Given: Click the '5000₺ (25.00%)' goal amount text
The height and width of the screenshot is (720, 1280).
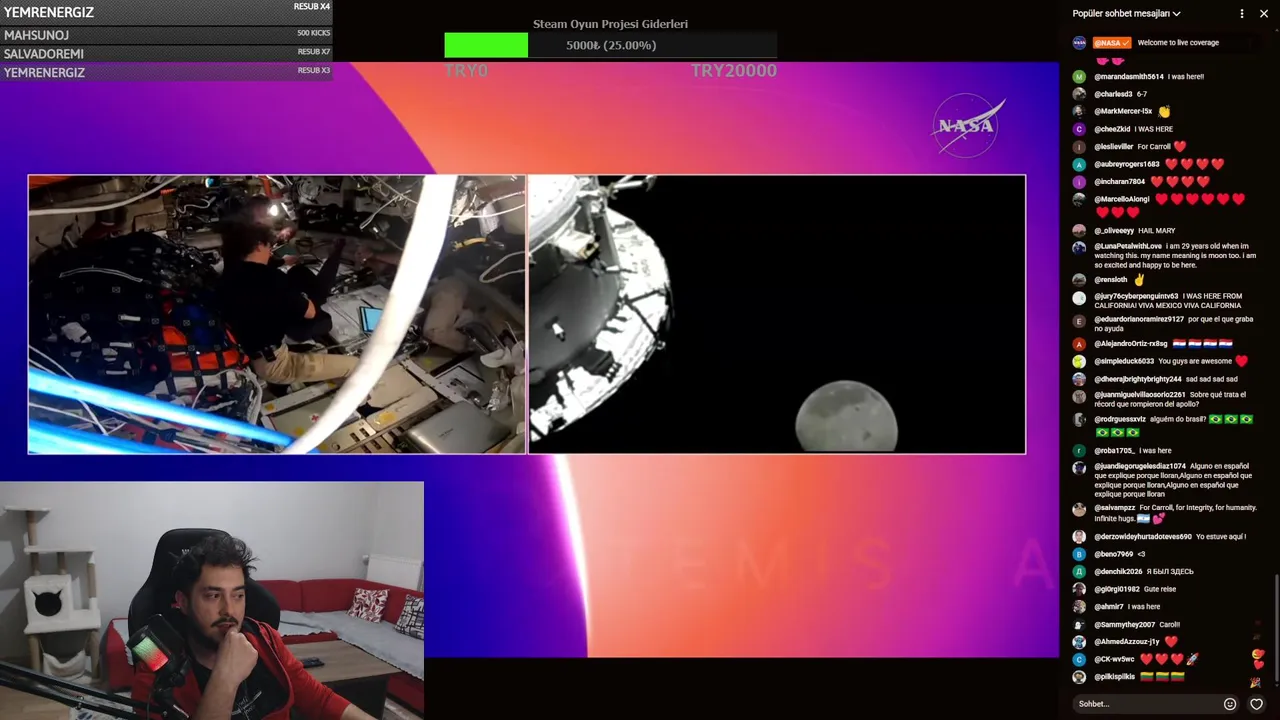Looking at the screenshot, I should (611, 45).
